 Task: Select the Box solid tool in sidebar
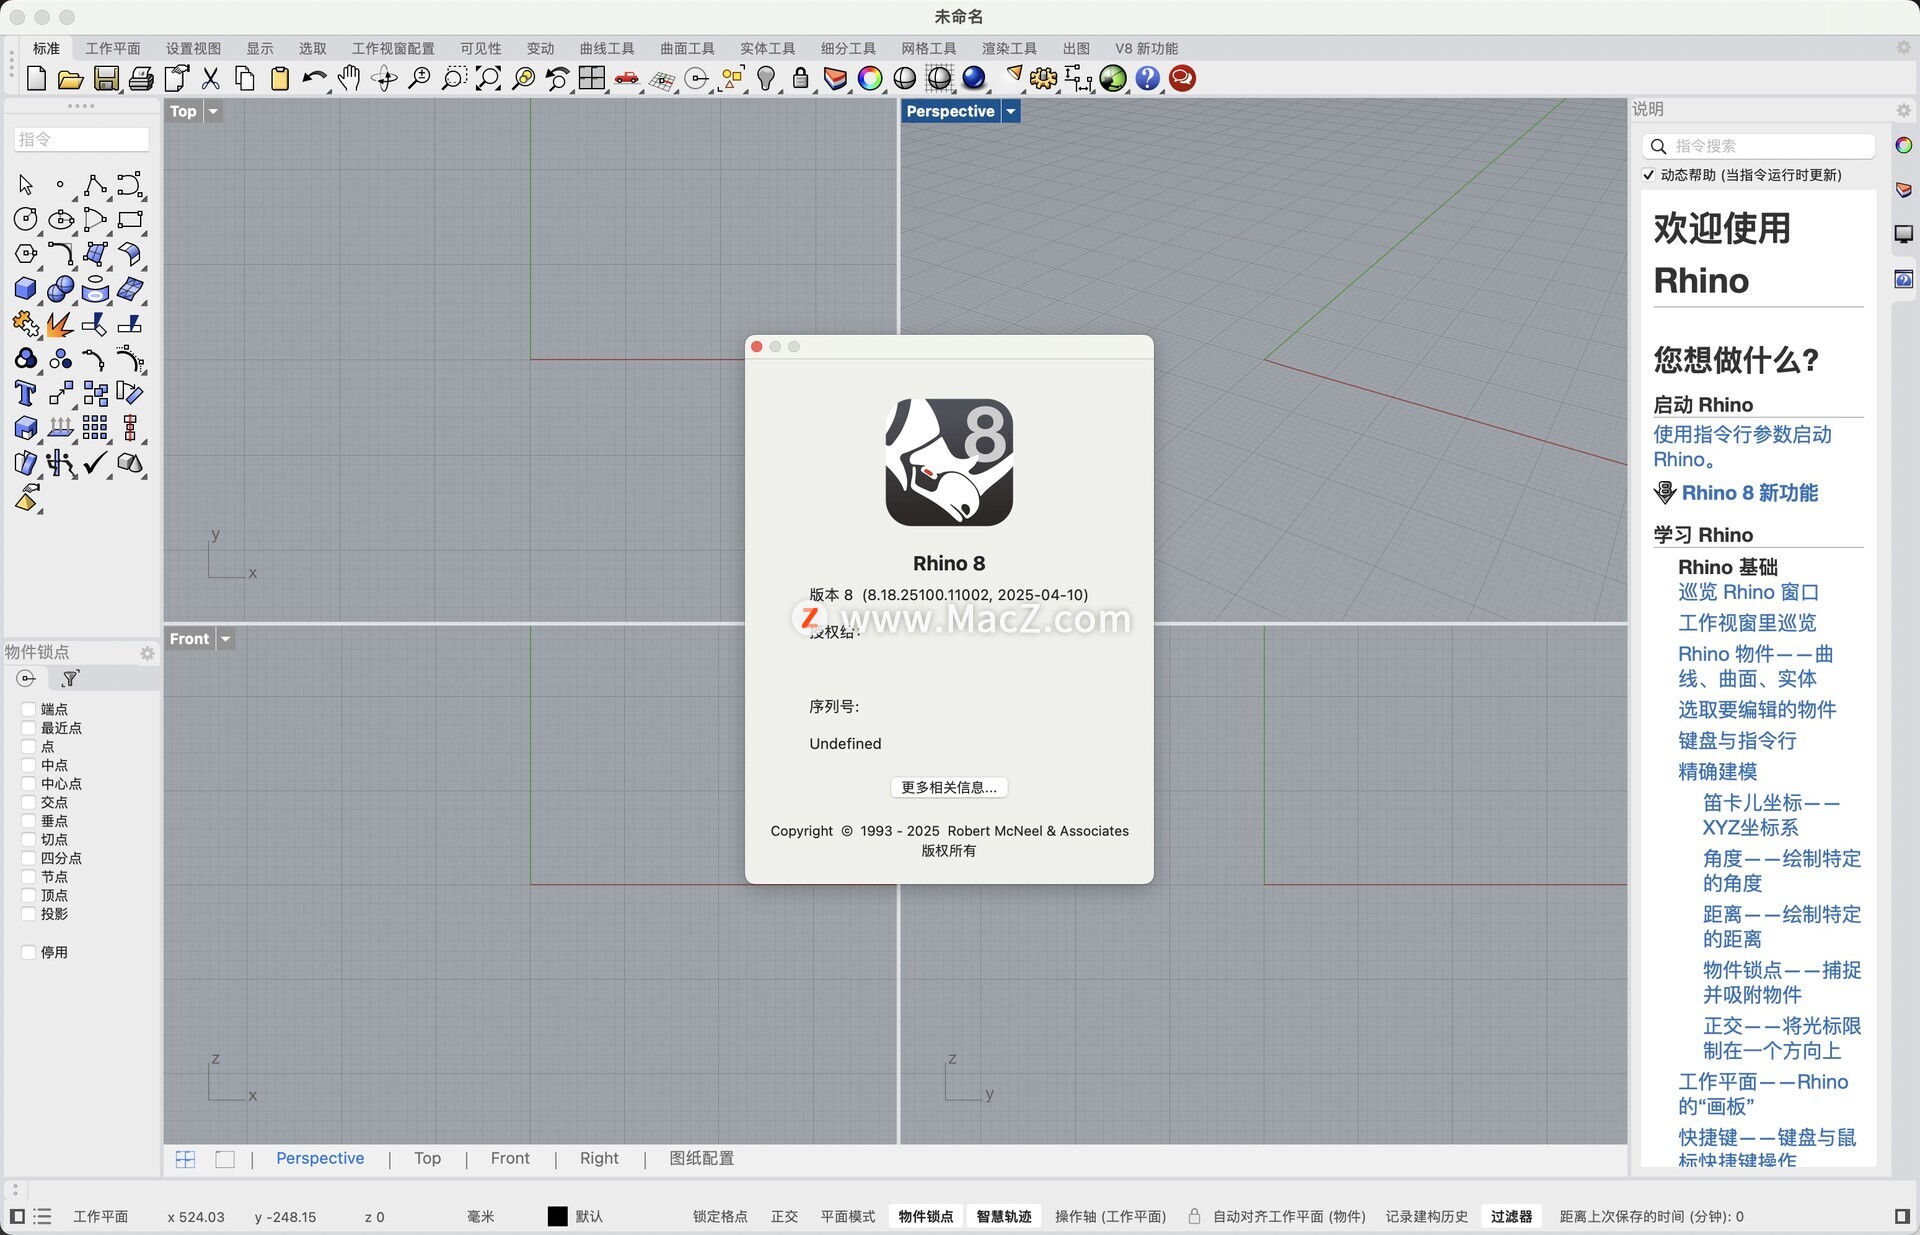point(26,289)
